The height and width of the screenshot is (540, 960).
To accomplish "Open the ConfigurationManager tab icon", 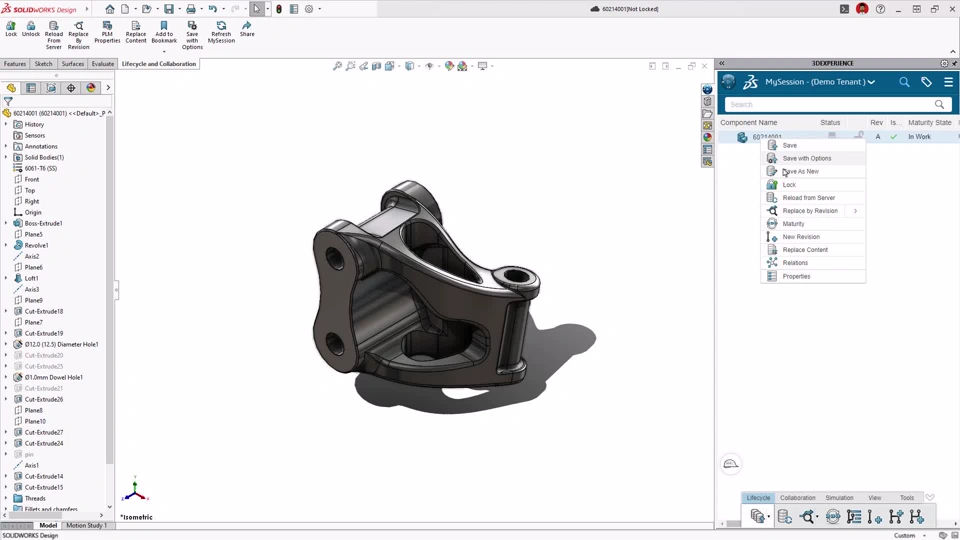I will (x=51, y=88).
